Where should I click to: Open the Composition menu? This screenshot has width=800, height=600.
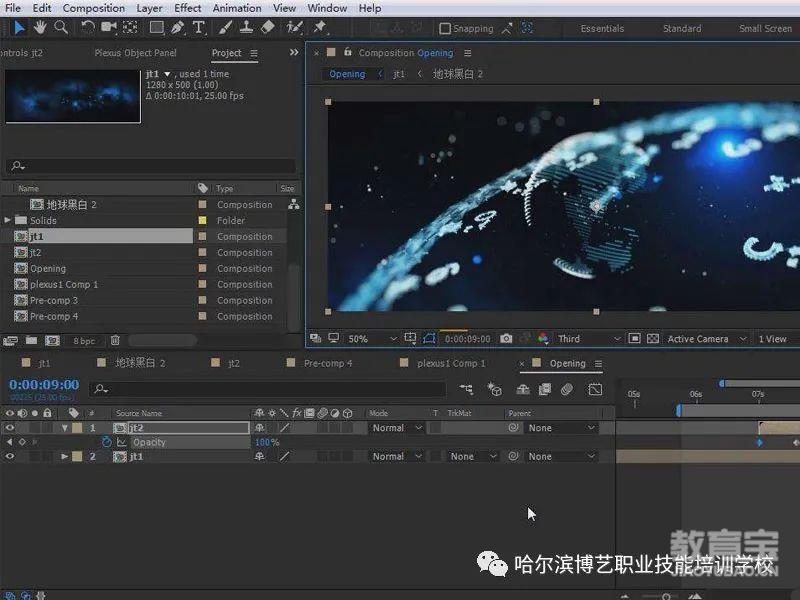[x=93, y=8]
